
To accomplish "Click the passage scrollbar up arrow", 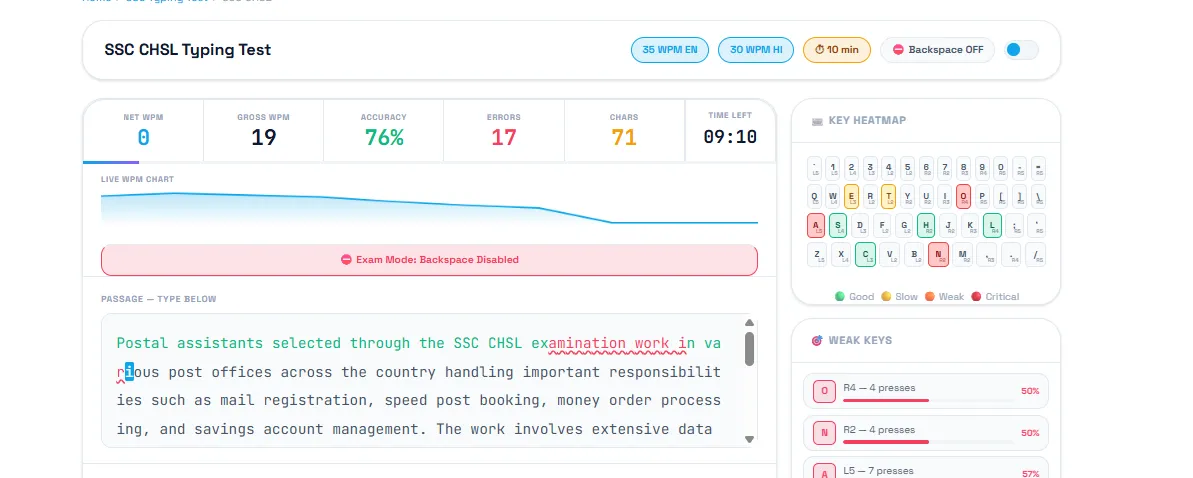I will coord(749,323).
